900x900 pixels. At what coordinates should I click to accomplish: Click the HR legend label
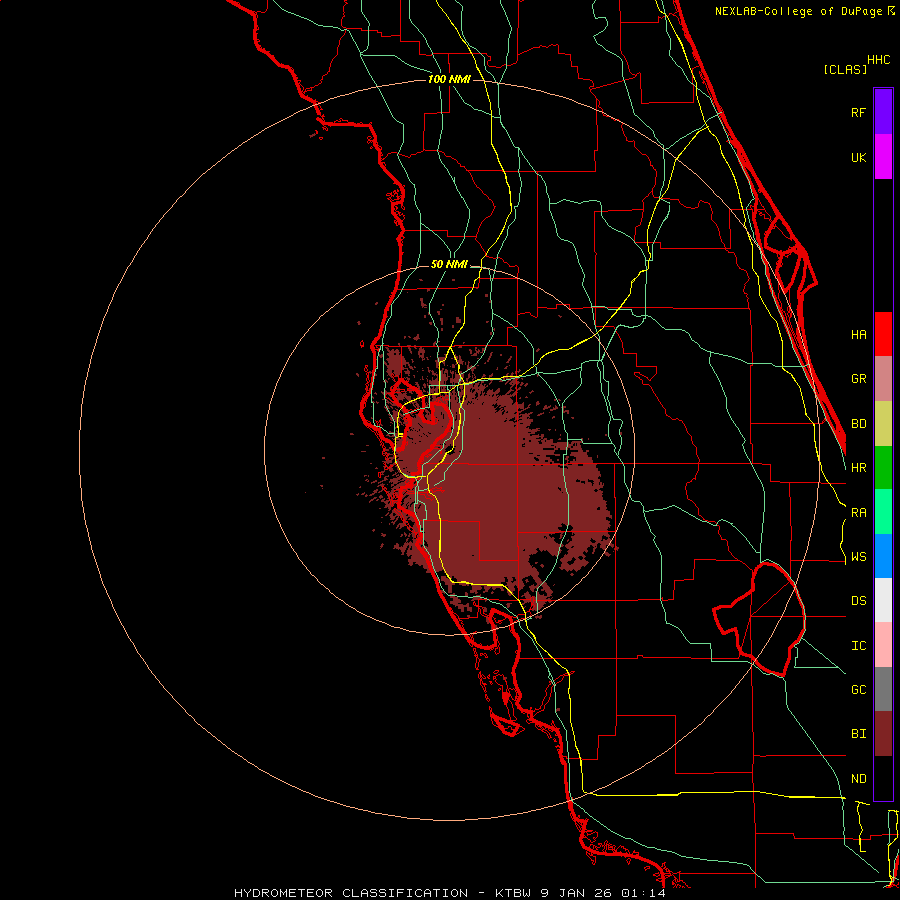point(858,468)
